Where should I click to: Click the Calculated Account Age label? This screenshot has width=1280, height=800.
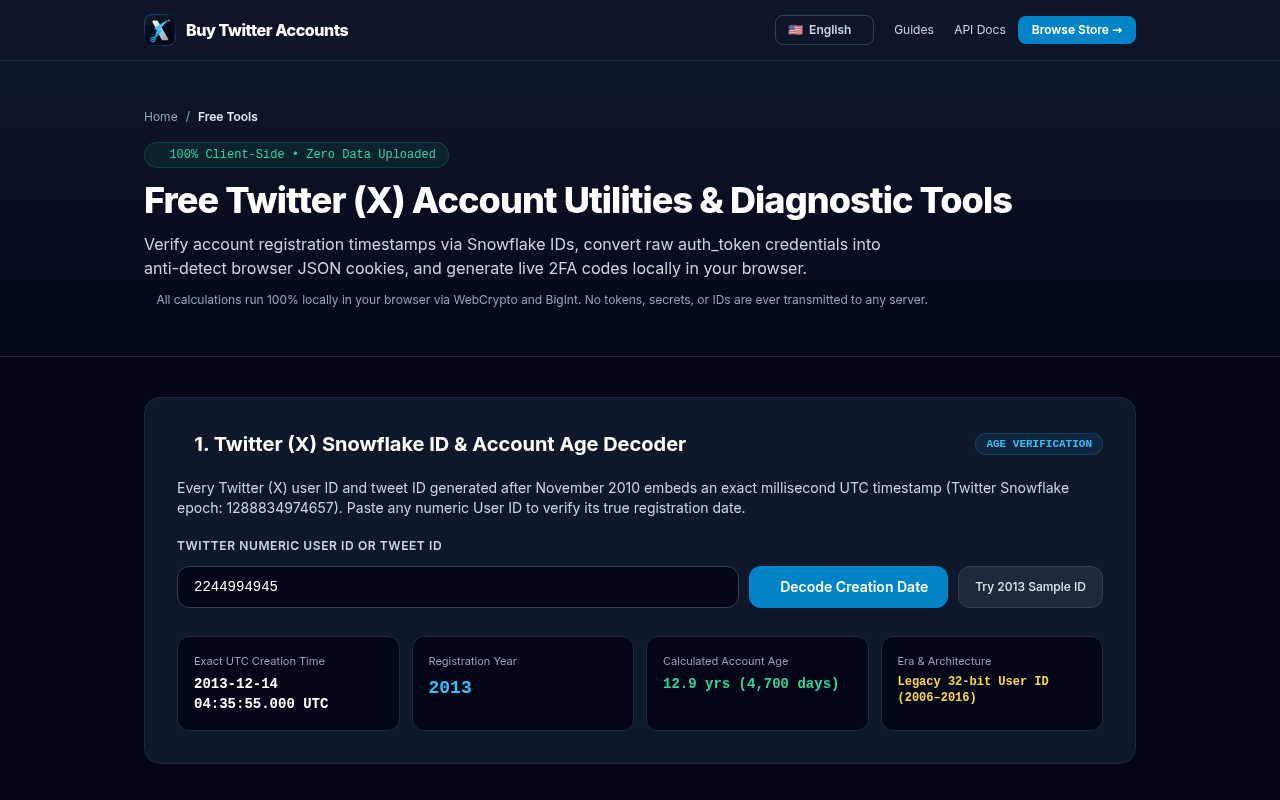[725, 661]
